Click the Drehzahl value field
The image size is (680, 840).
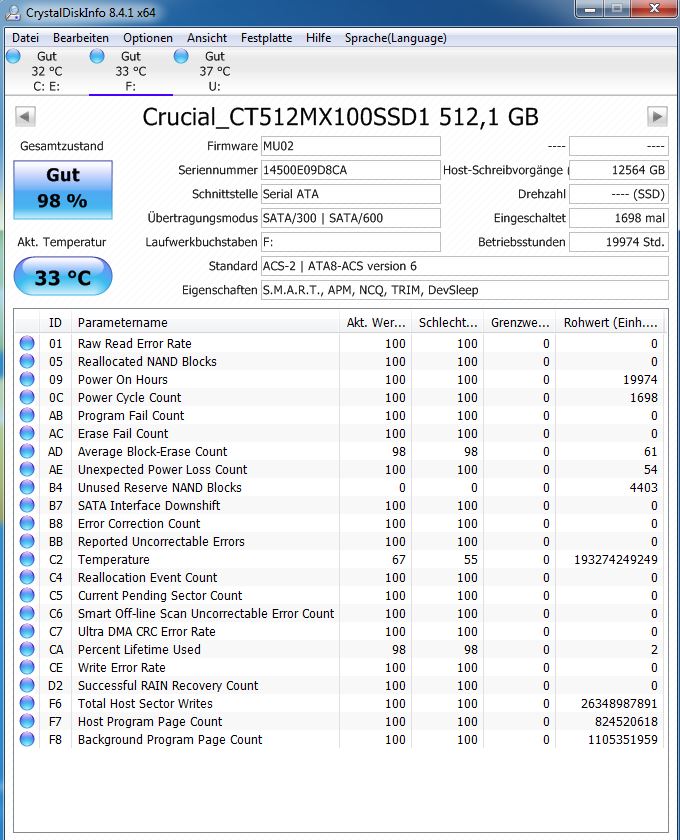pos(619,194)
